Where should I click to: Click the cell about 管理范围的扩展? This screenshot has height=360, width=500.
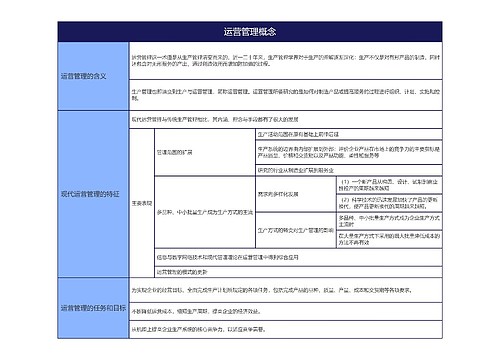tap(205, 152)
